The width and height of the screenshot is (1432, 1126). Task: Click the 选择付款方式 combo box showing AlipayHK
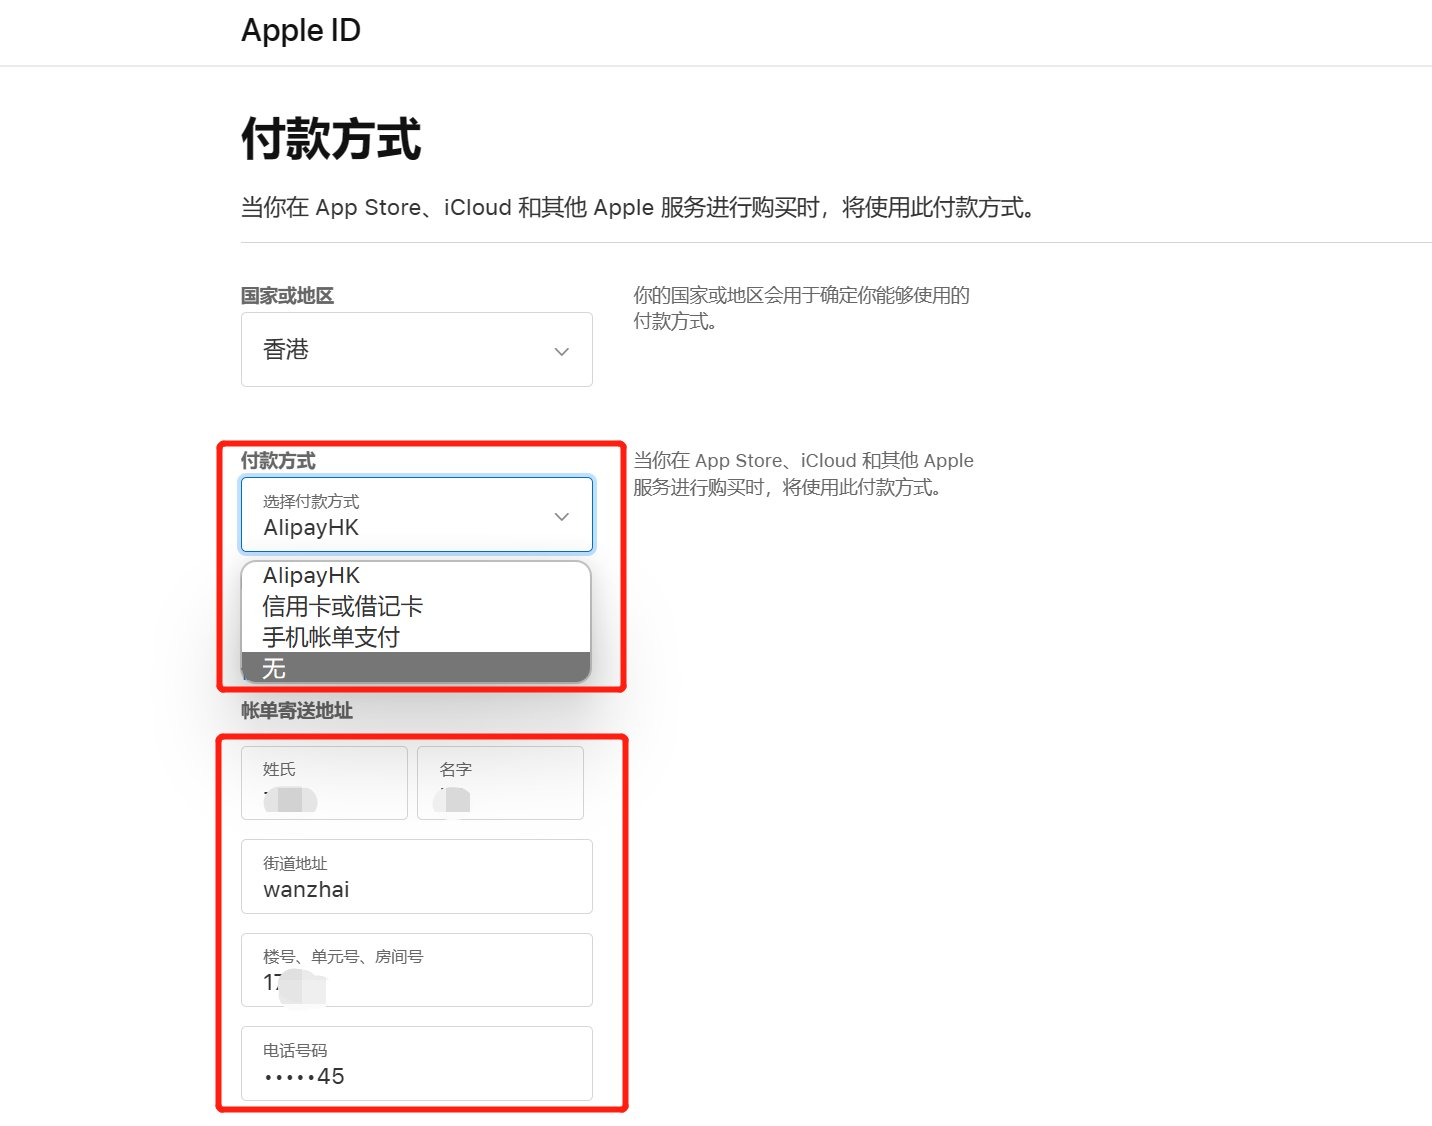[x=400, y=515]
